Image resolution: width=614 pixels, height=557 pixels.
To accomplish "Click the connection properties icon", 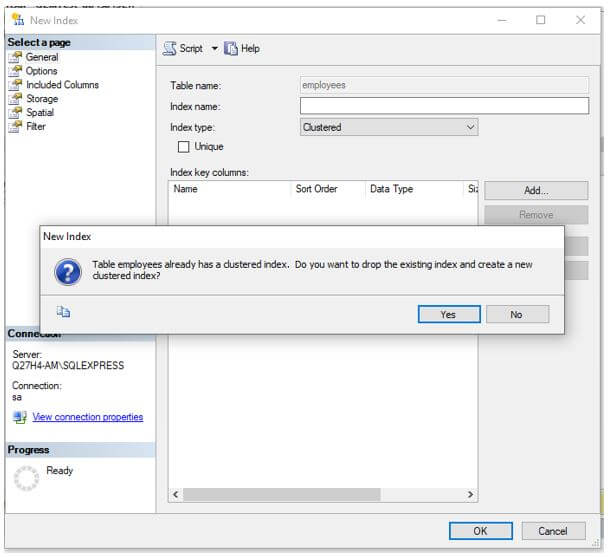I will coord(20,417).
